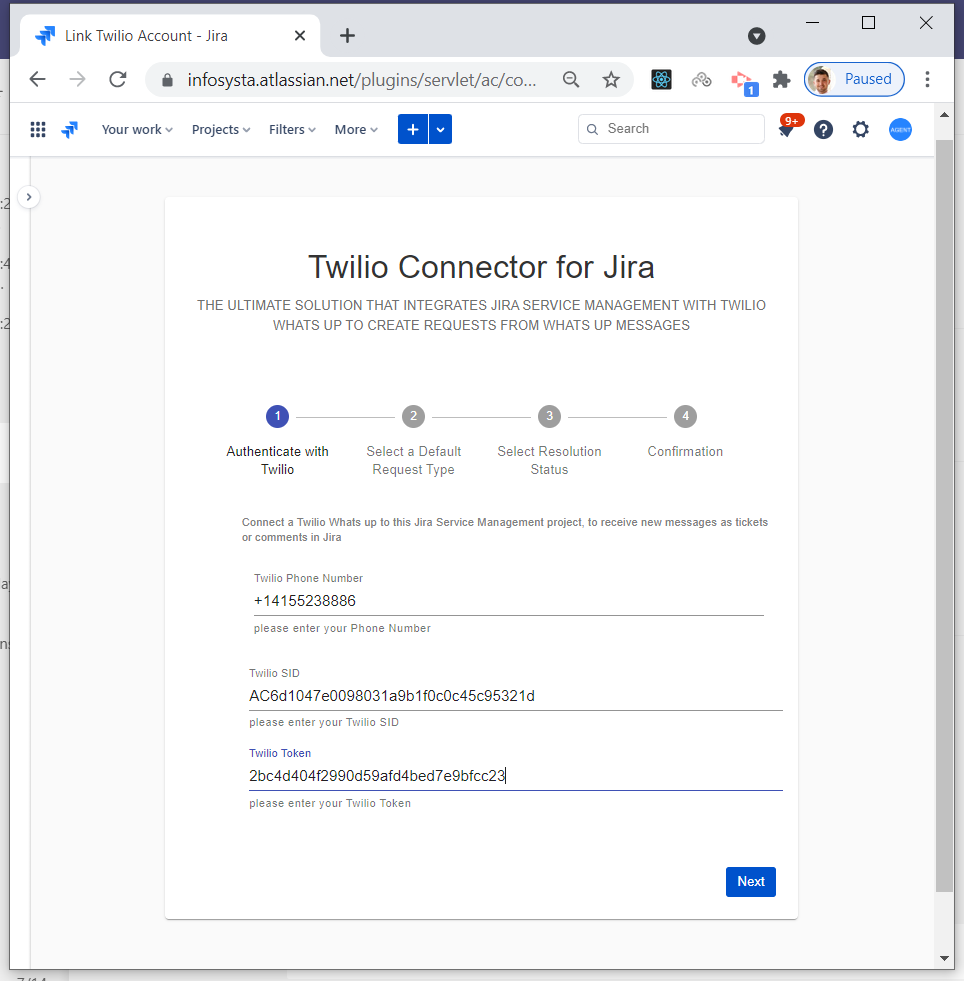Image resolution: width=964 pixels, height=981 pixels.
Task: Expand the collapsed sidebar with chevron
Action: tap(29, 197)
